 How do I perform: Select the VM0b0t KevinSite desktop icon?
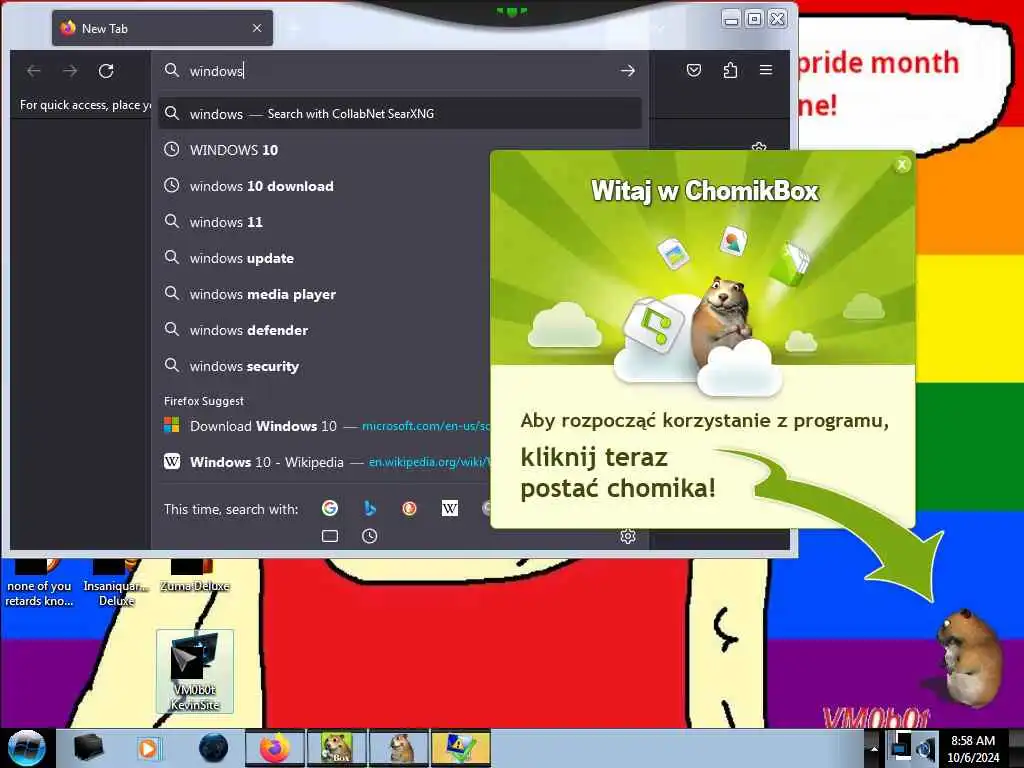pyautogui.click(x=195, y=671)
